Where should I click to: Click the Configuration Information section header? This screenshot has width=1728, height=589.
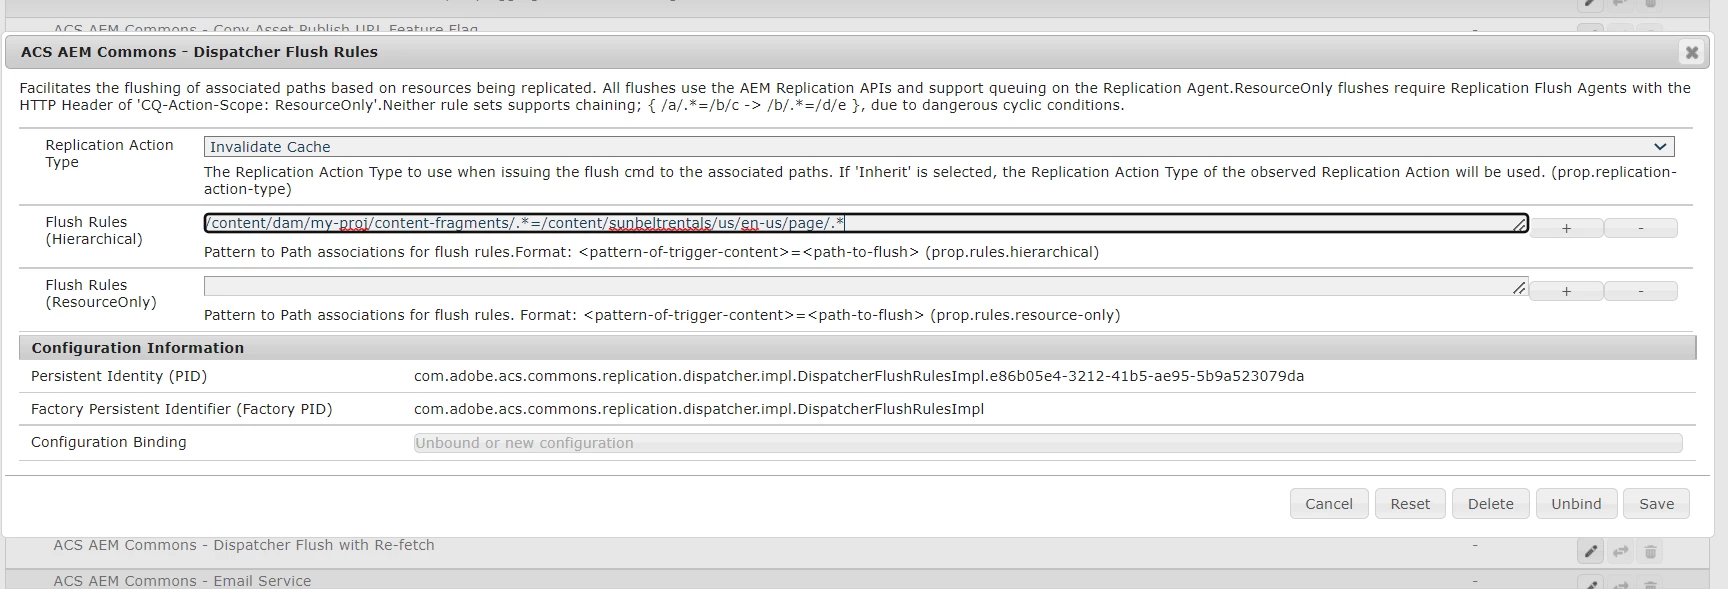[857, 348]
